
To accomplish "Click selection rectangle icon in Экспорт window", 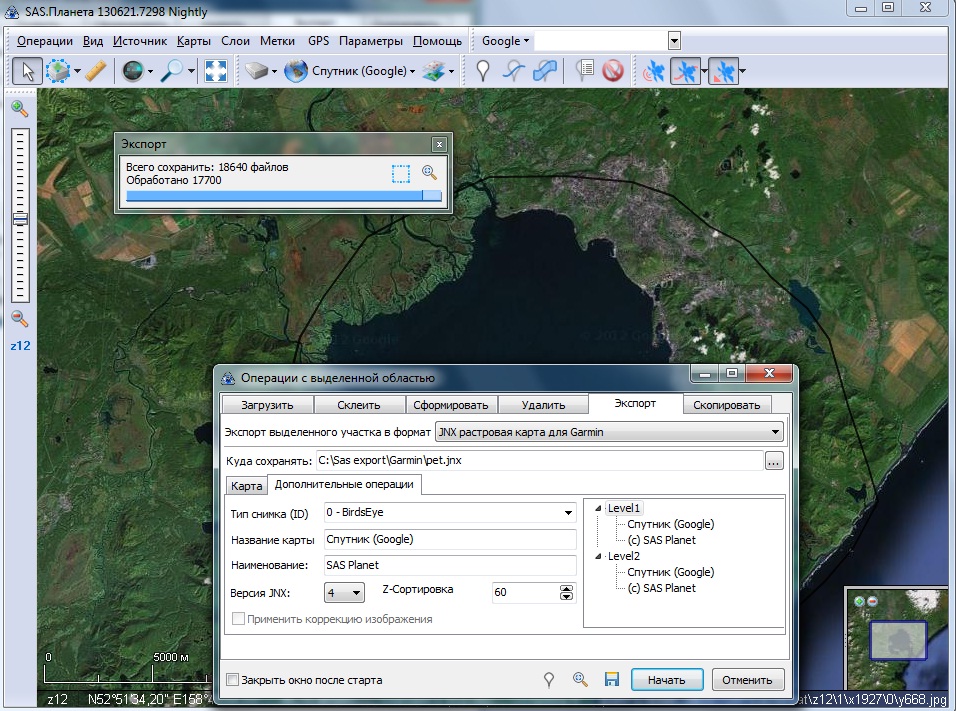I will 401,173.
